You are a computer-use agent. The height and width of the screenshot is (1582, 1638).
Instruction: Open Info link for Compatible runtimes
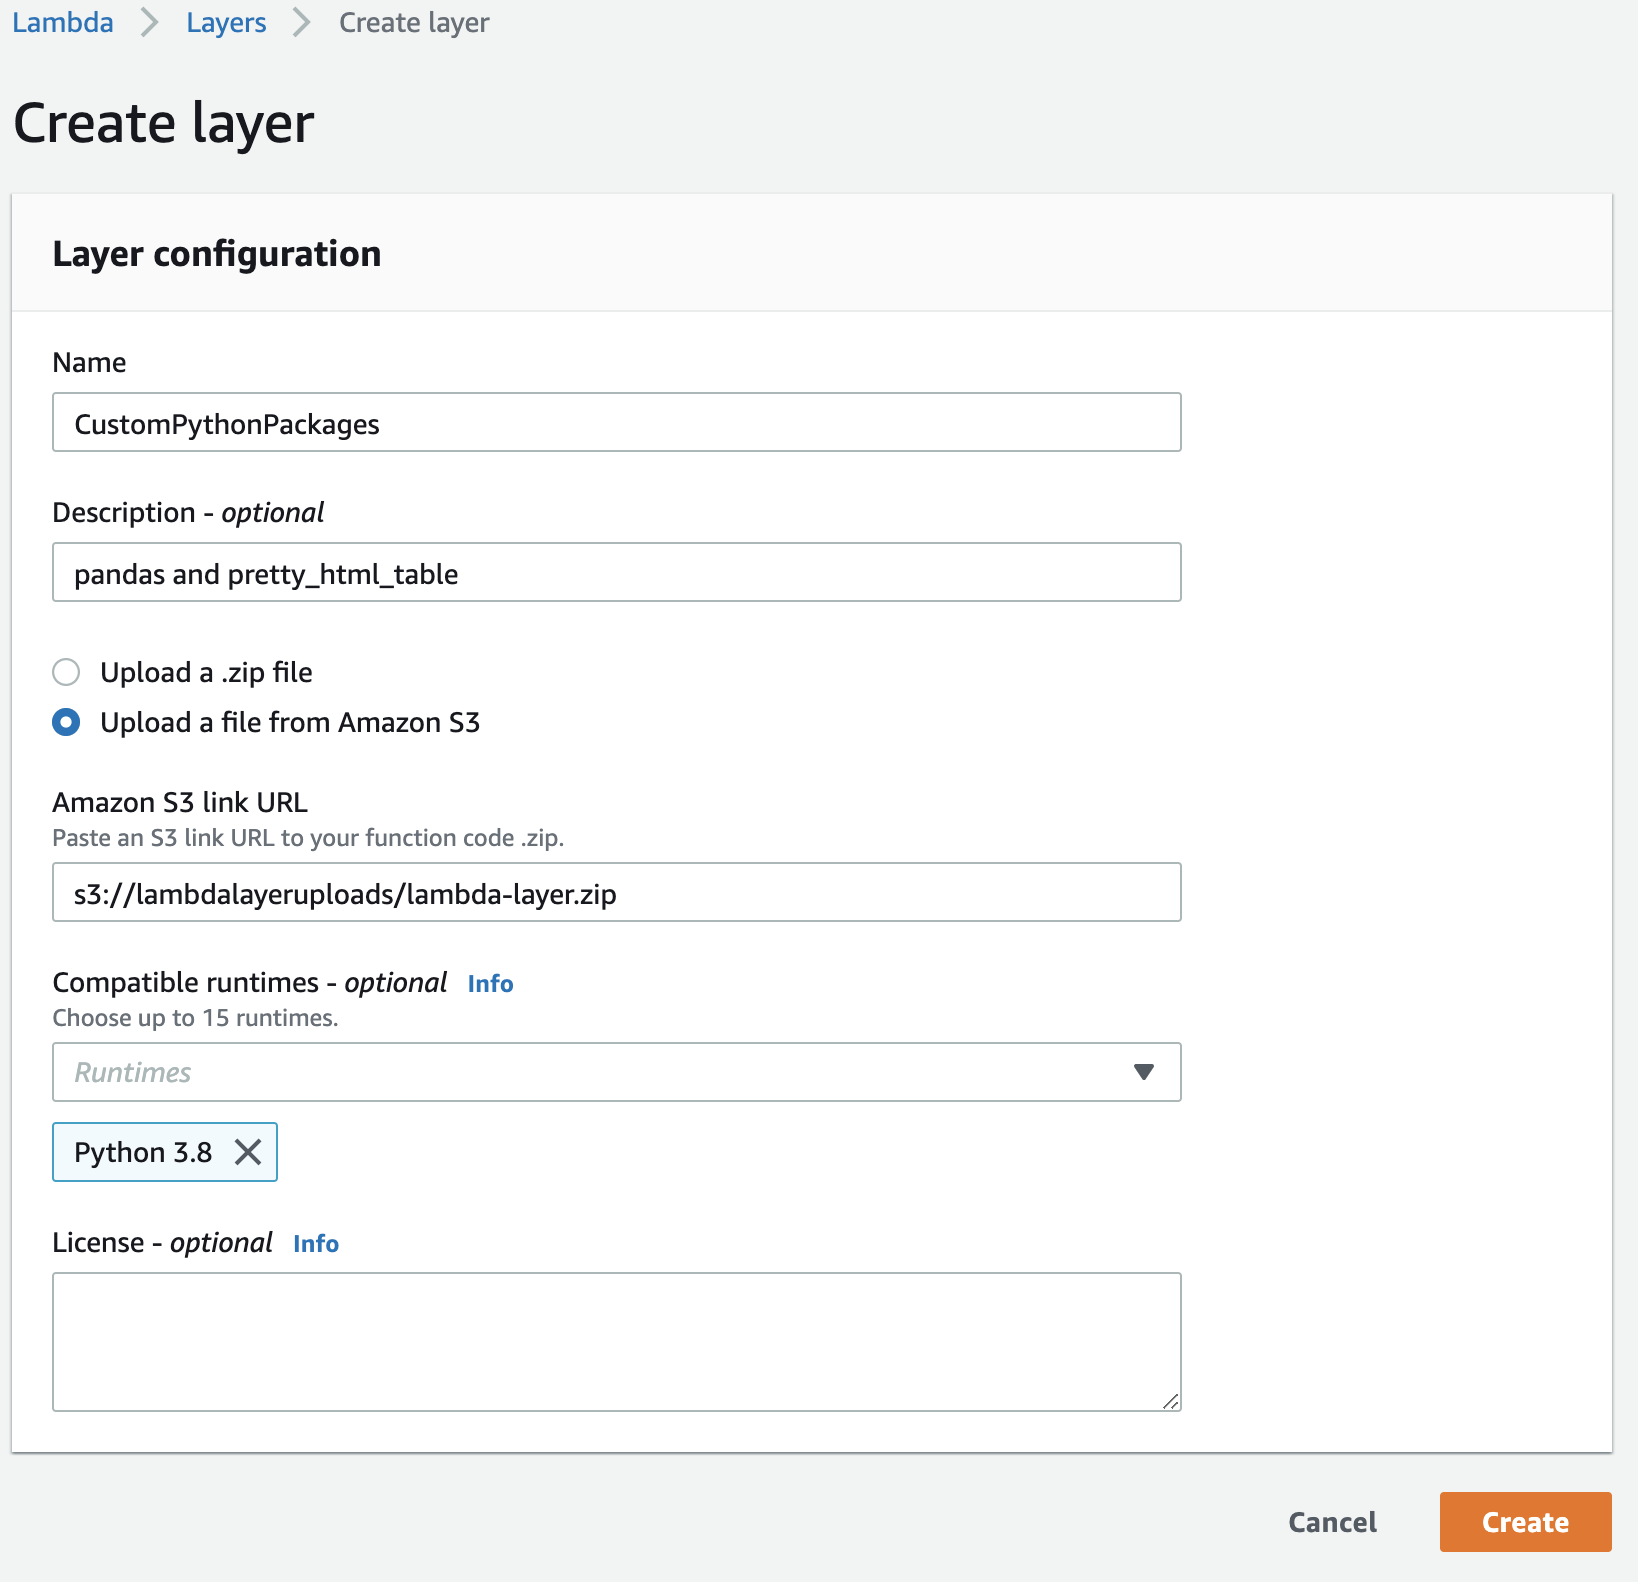click(x=490, y=984)
